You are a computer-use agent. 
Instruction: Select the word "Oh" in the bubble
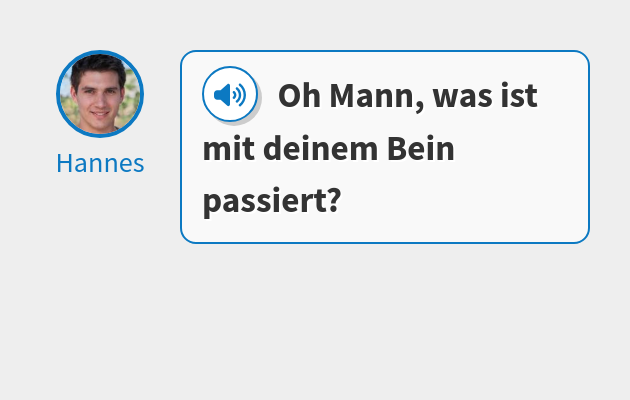(299, 96)
